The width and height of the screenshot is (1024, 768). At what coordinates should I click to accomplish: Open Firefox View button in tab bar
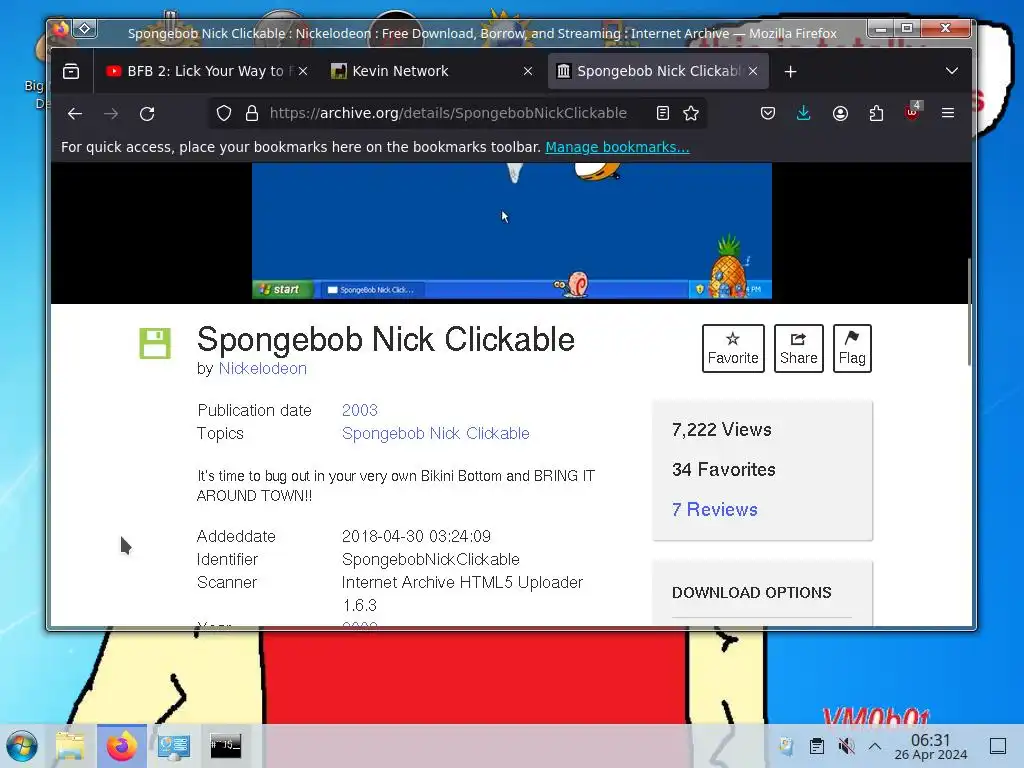[71, 71]
